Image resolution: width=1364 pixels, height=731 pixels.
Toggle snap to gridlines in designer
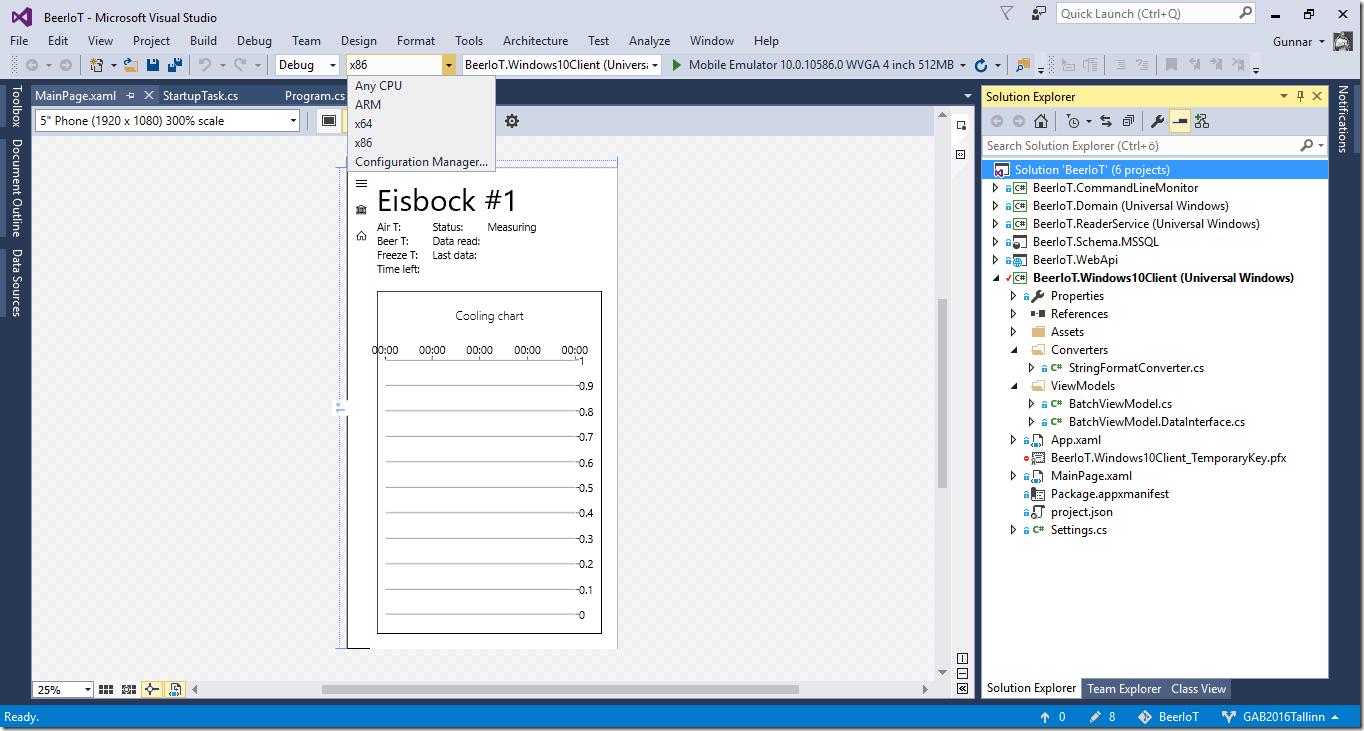pyautogui.click(x=128, y=689)
